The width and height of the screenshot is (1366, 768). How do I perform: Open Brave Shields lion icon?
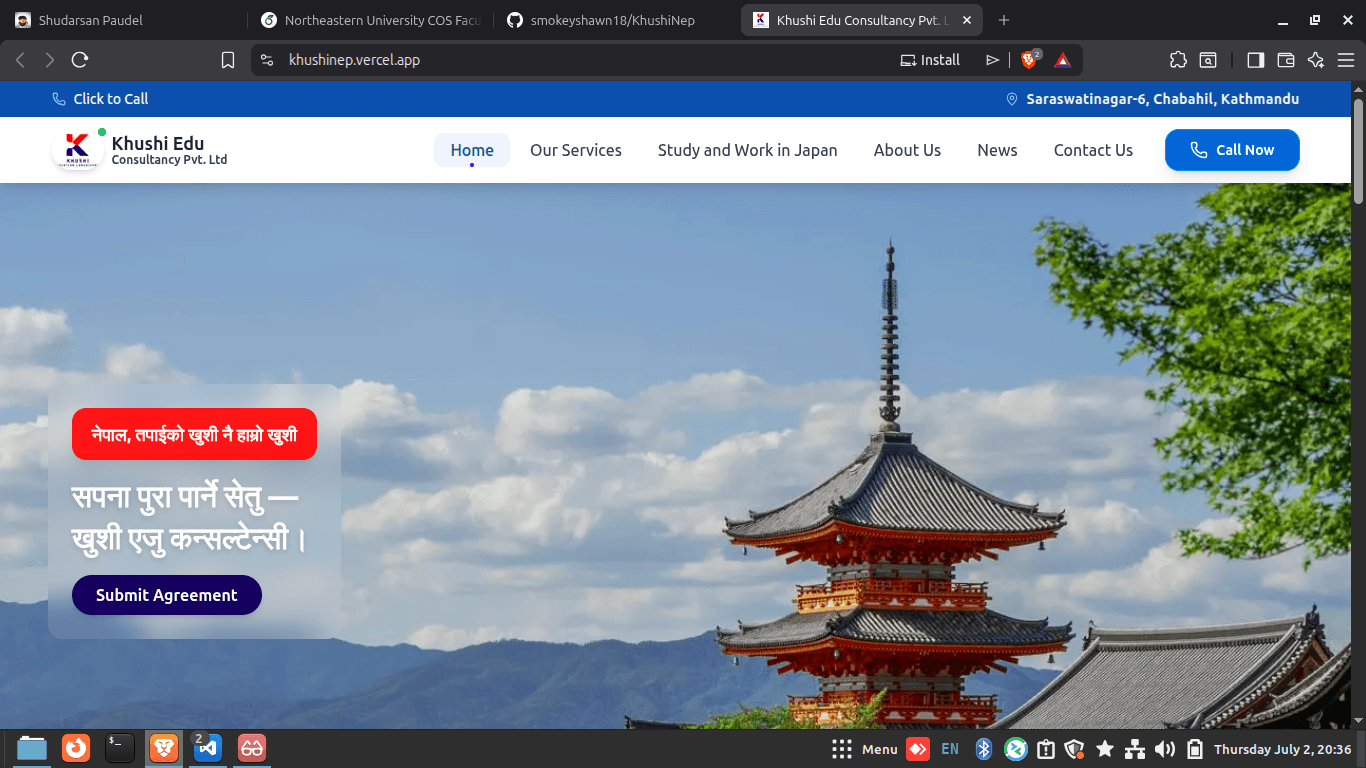(1030, 60)
